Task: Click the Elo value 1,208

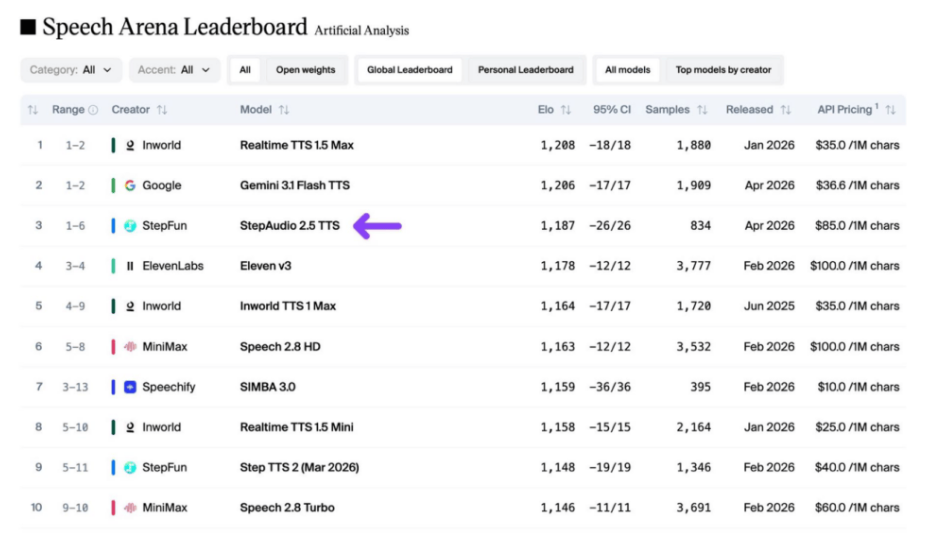Action: point(558,145)
